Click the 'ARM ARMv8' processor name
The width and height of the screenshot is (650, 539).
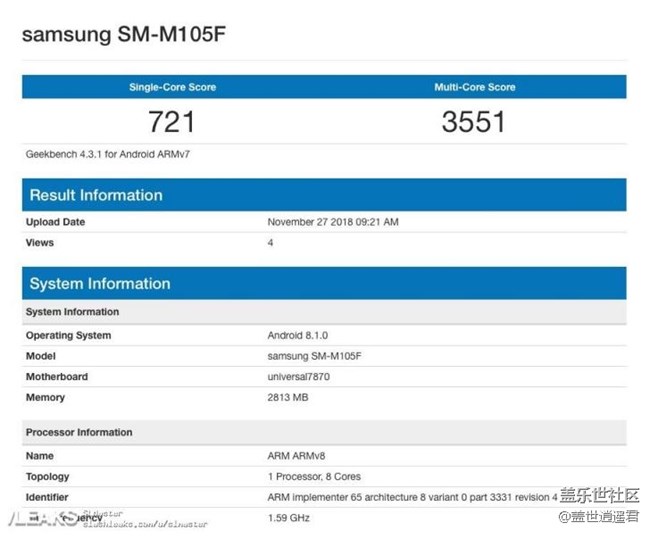(x=296, y=456)
